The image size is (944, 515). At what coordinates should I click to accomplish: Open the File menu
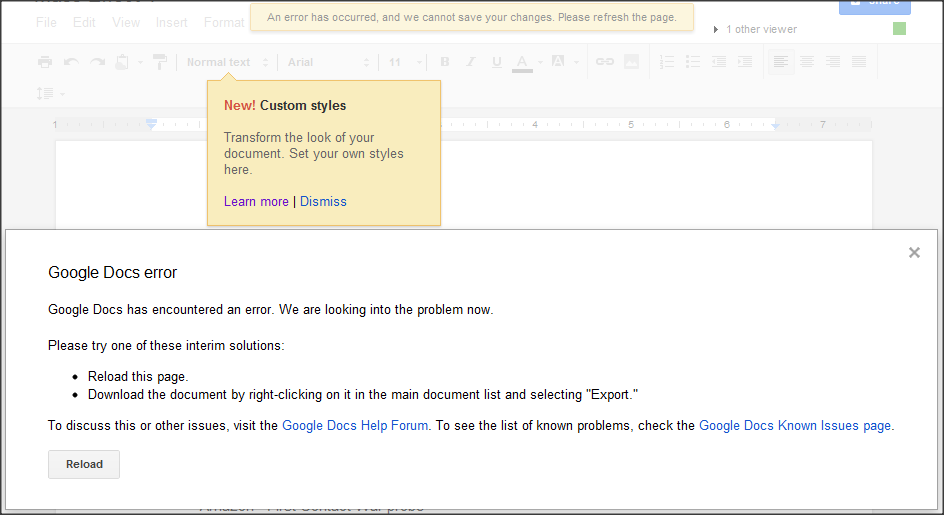pos(46,23)
